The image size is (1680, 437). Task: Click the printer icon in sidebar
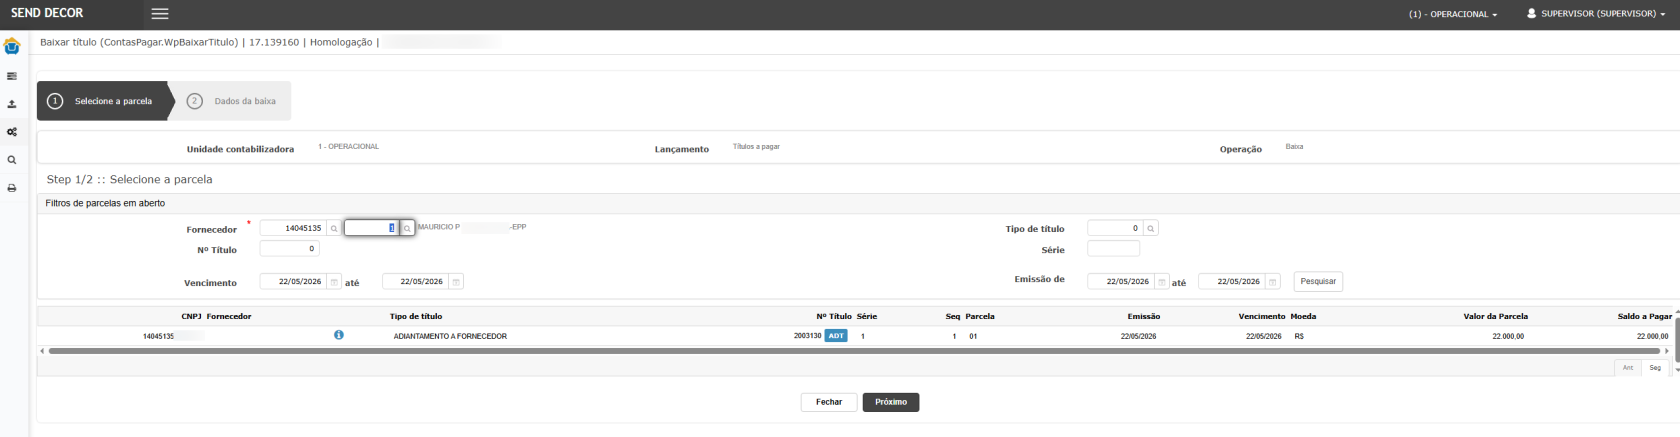(12, 188)
